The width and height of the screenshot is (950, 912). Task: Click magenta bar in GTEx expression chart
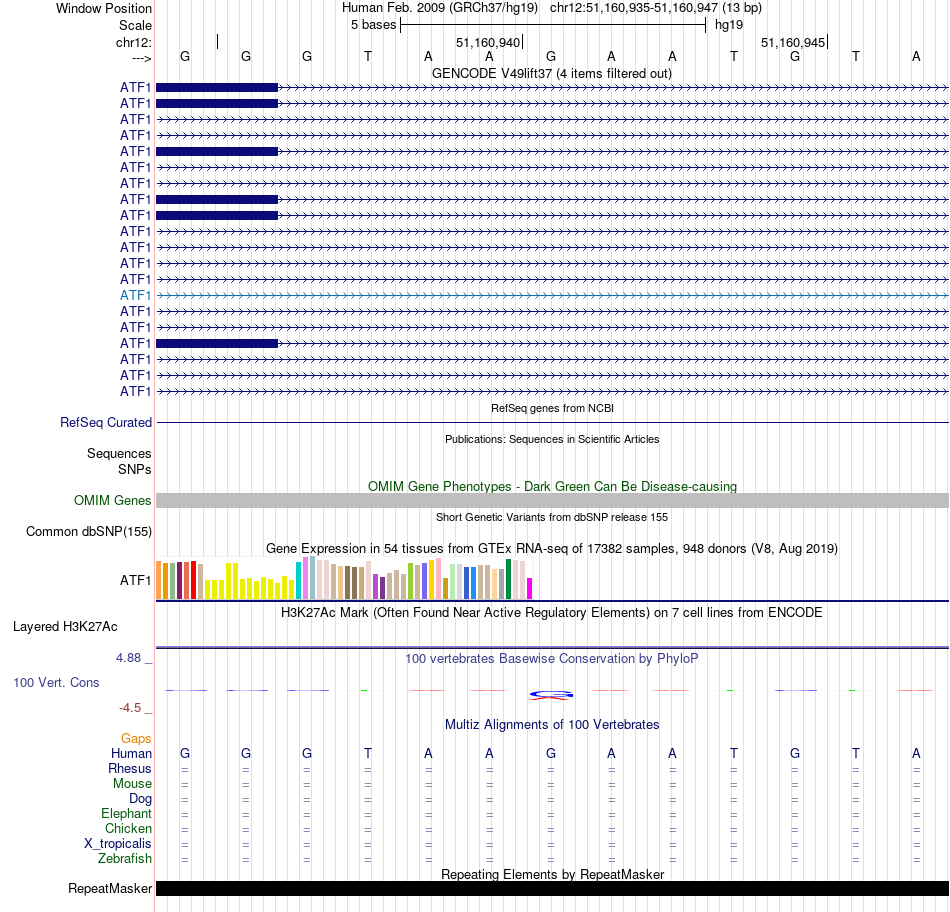529,588
